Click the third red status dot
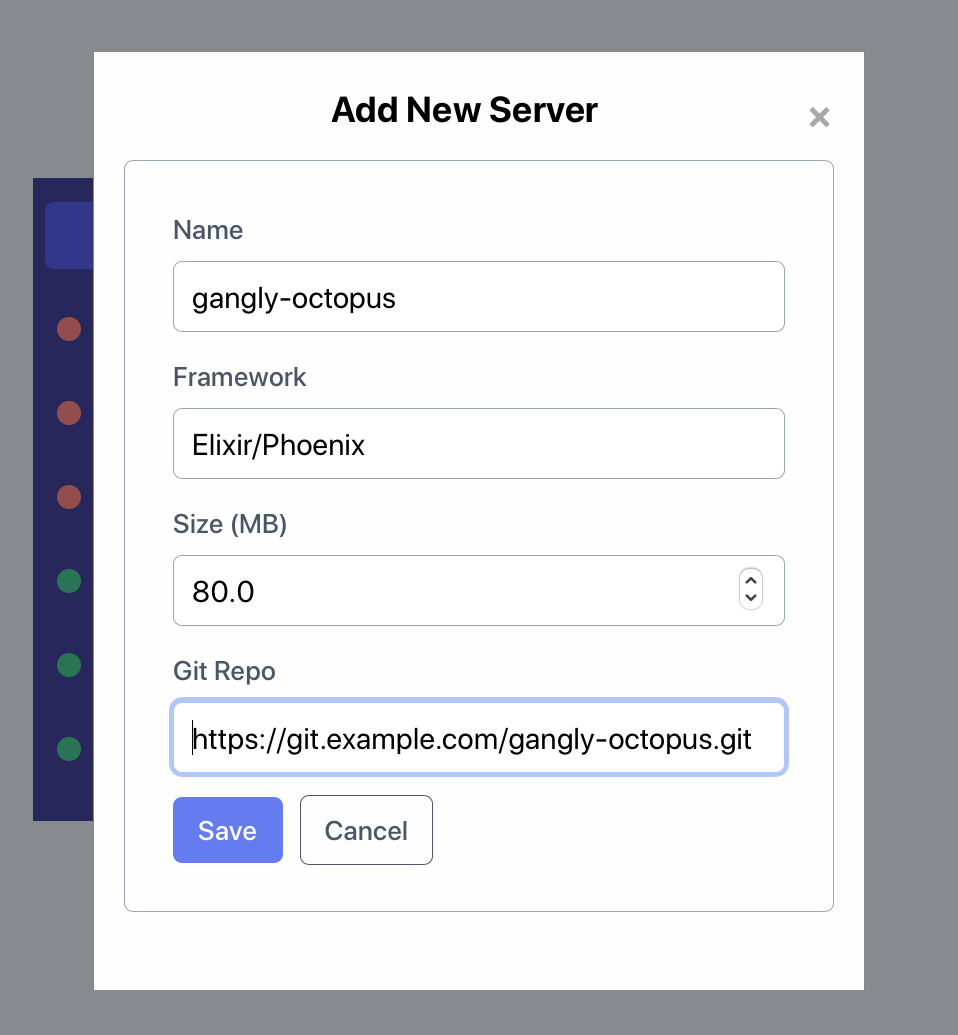 point(69,496)
